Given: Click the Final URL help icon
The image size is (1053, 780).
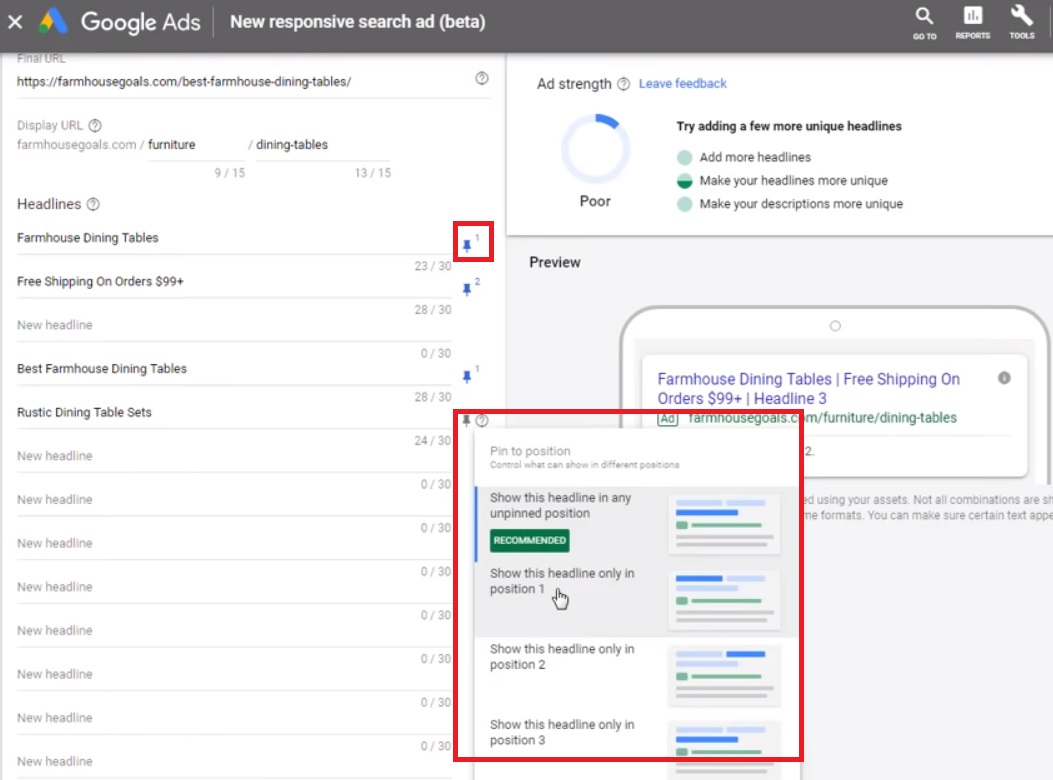Looking at the screenshot, I should [482, 79].
